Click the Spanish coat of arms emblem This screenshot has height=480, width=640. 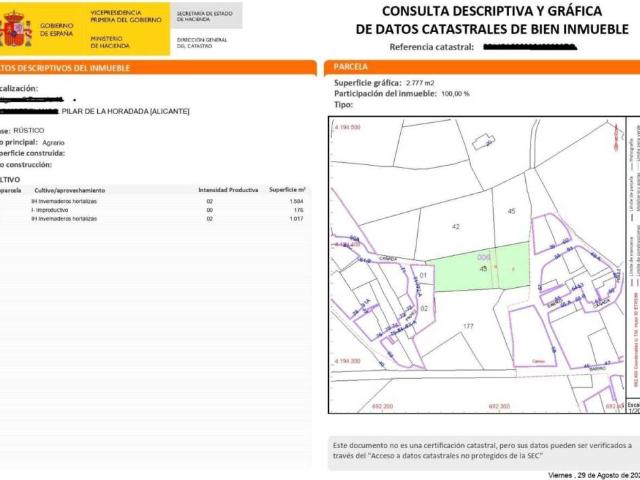click(x=16, y=30)
